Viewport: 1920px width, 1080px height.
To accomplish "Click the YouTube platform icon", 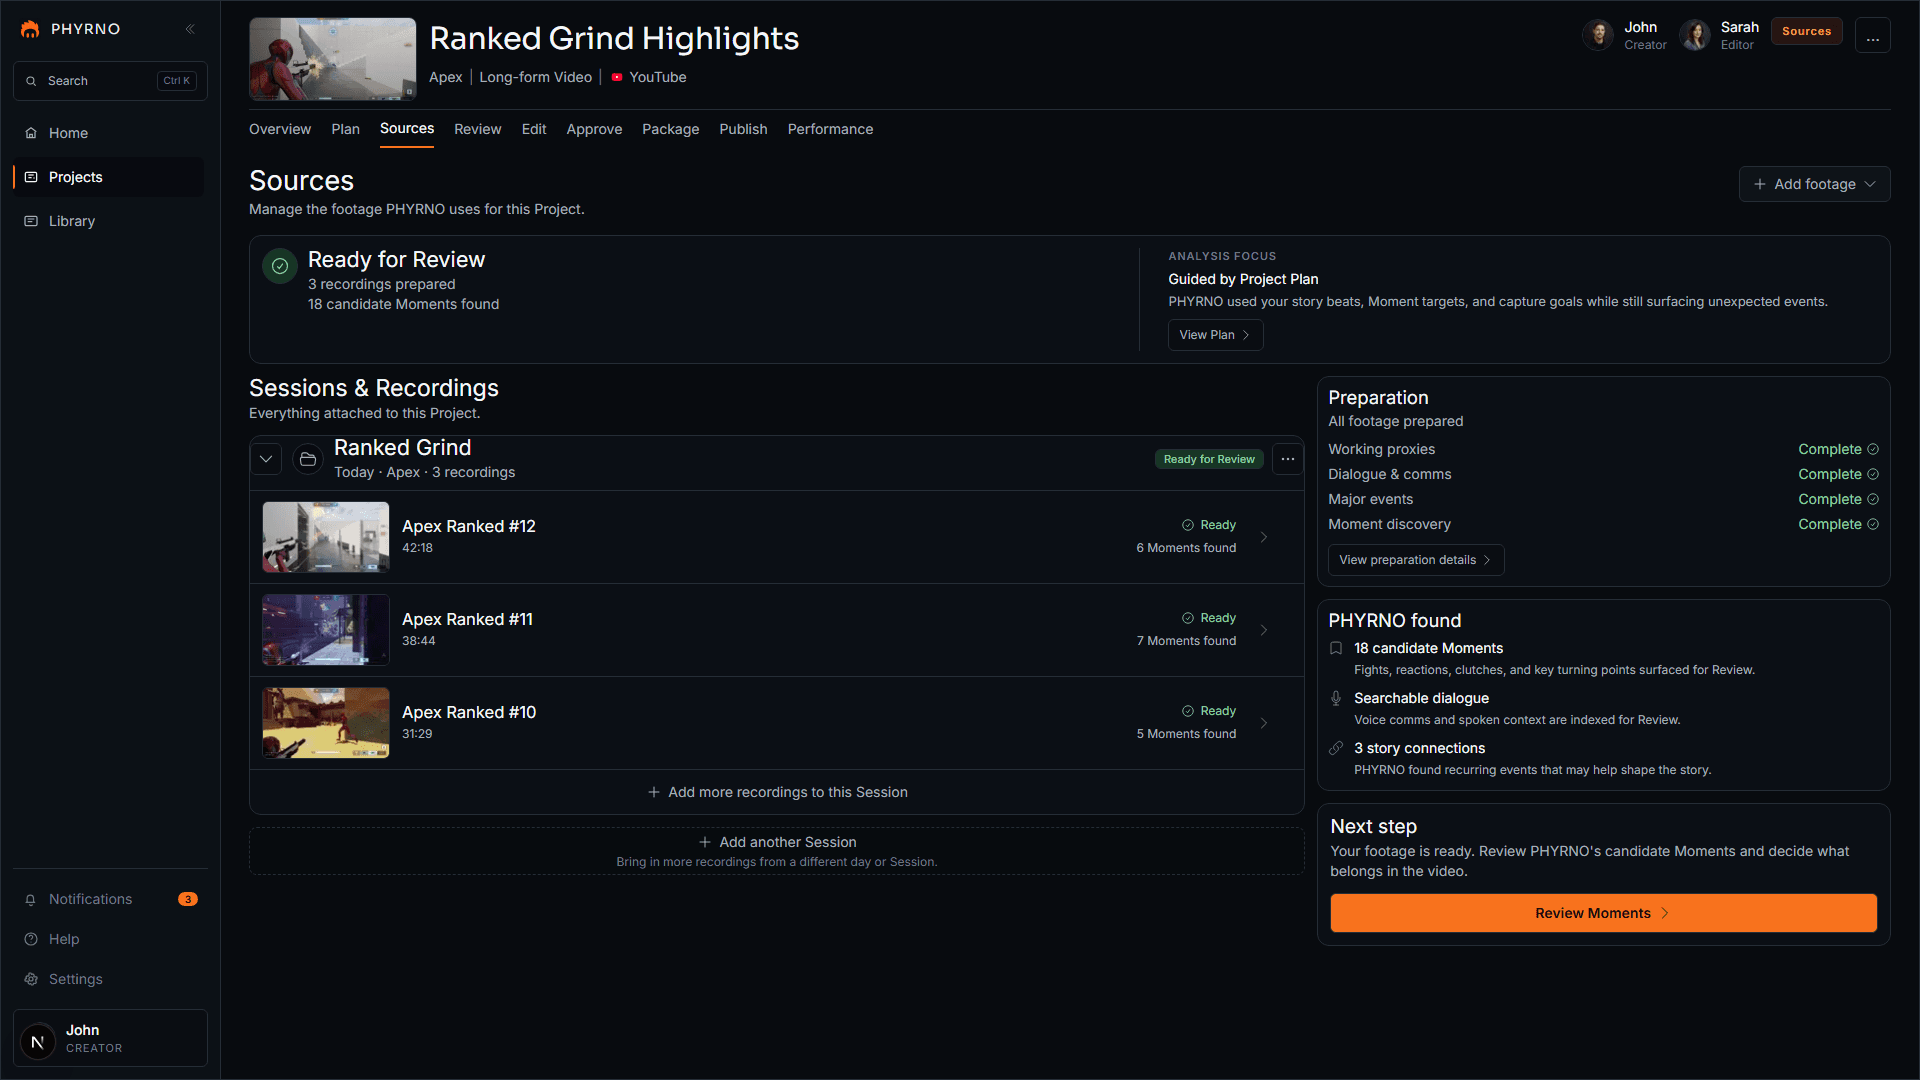I will (617, 77).
